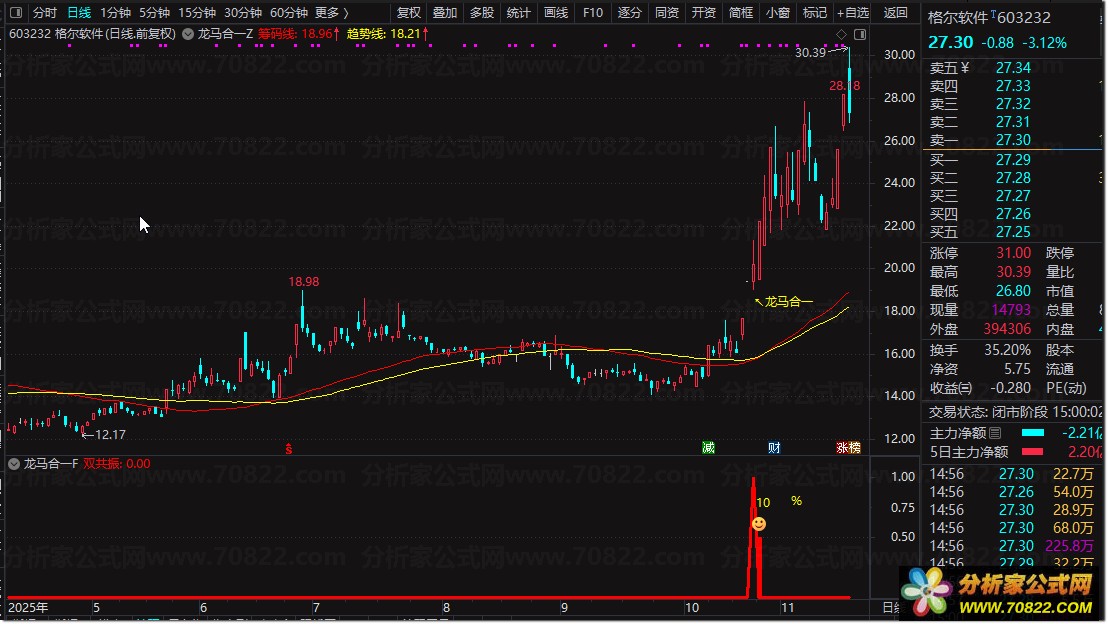This screenshot has height=624, width=1109.
Task: Switch to 15分钟 period
Action: click(197, 13)
